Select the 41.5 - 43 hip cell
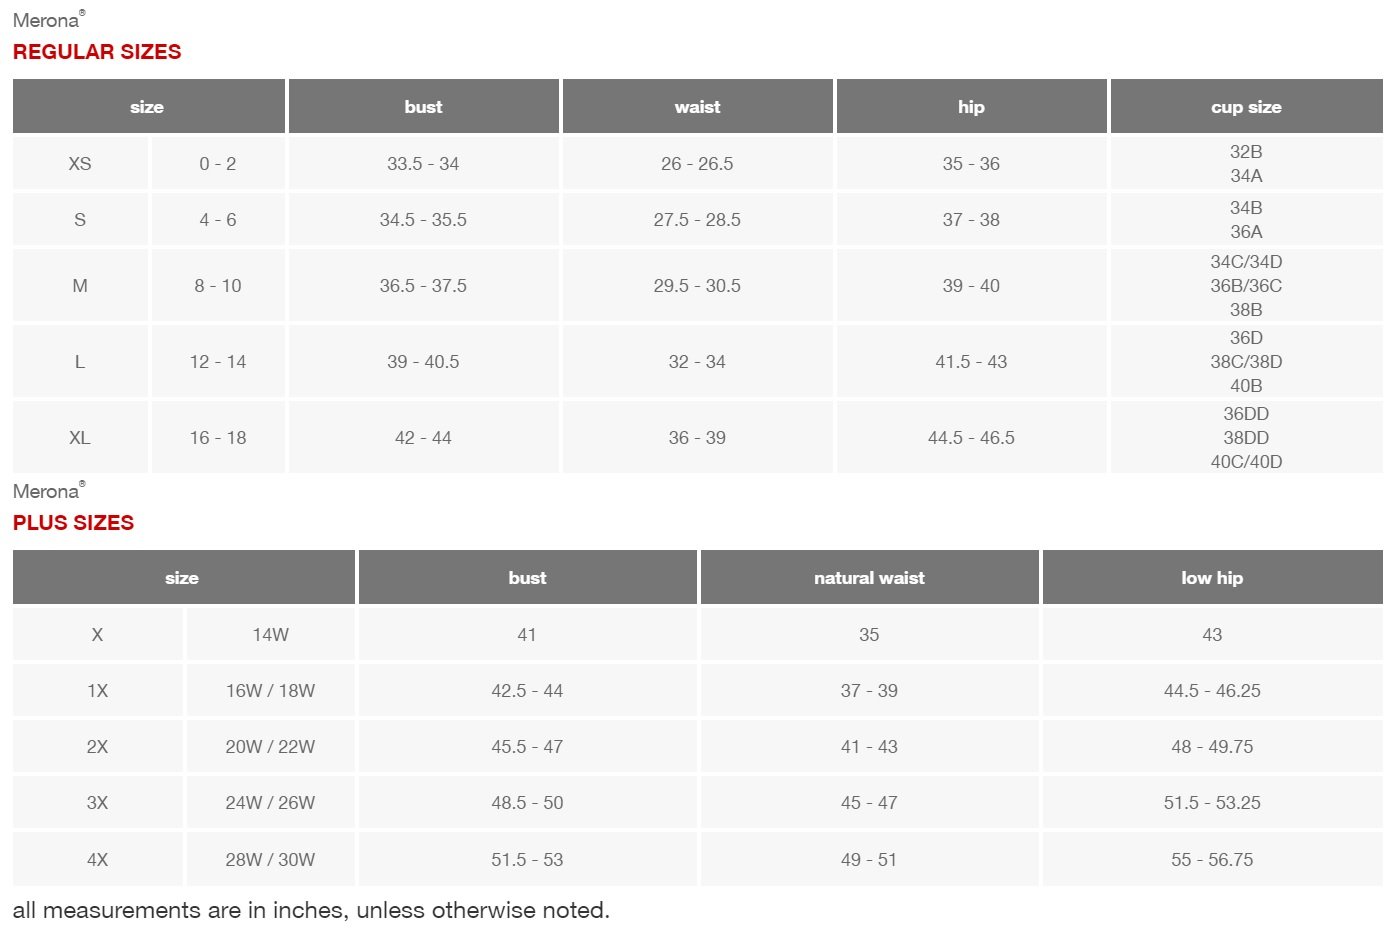This screenshot has height=936, width=1394. click(x=971, y=362)
